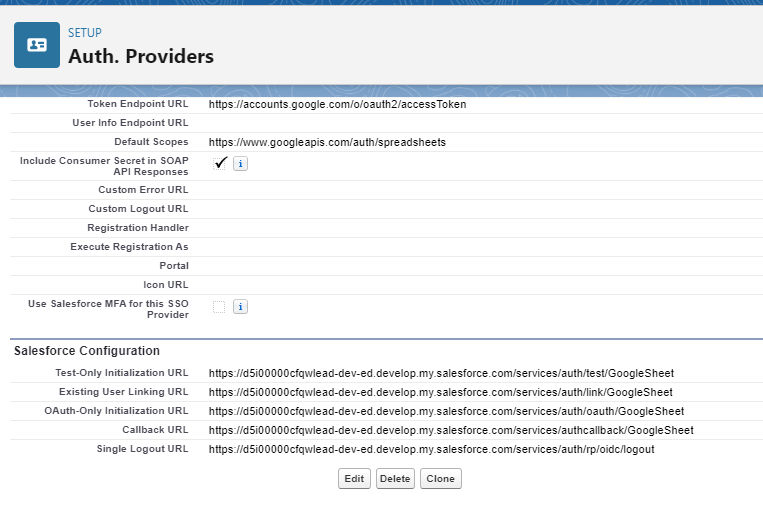This screenshot has width=763, height=510.
Task: Click the Test-Only Initialization URL value
Action: [x=441, y=373]
